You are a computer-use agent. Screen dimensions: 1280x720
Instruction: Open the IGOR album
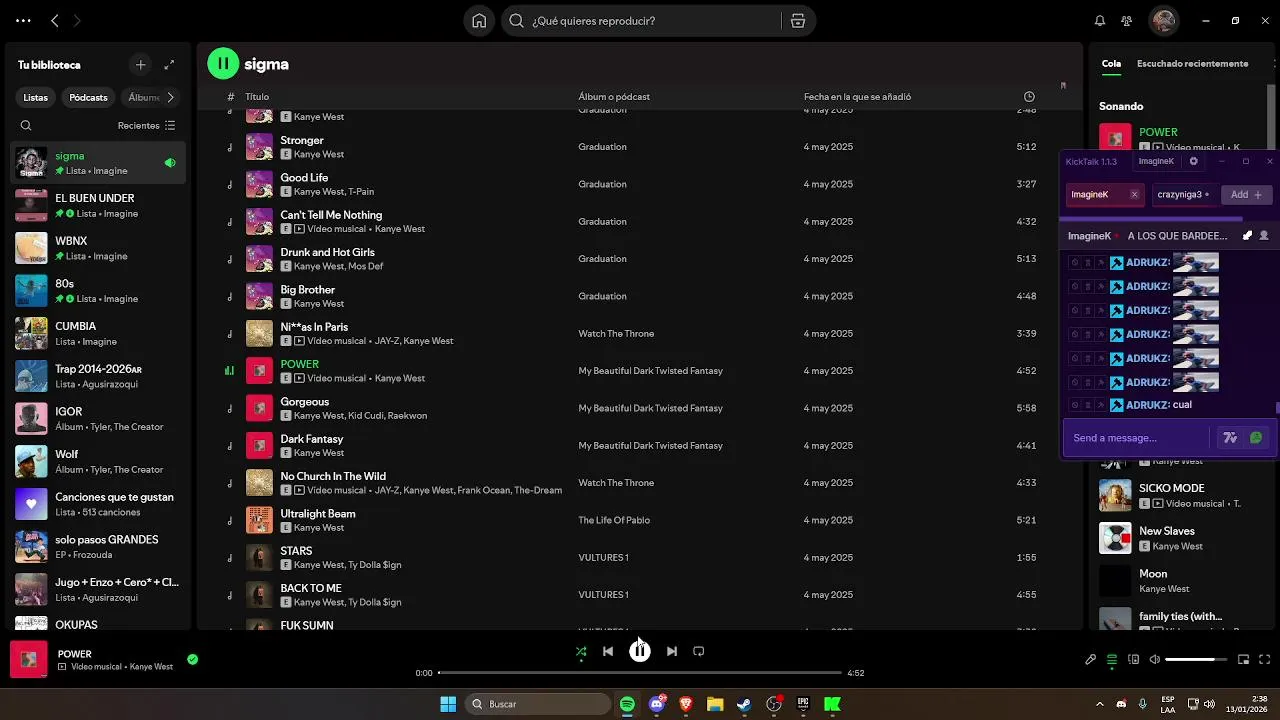[x=97, y=419]
